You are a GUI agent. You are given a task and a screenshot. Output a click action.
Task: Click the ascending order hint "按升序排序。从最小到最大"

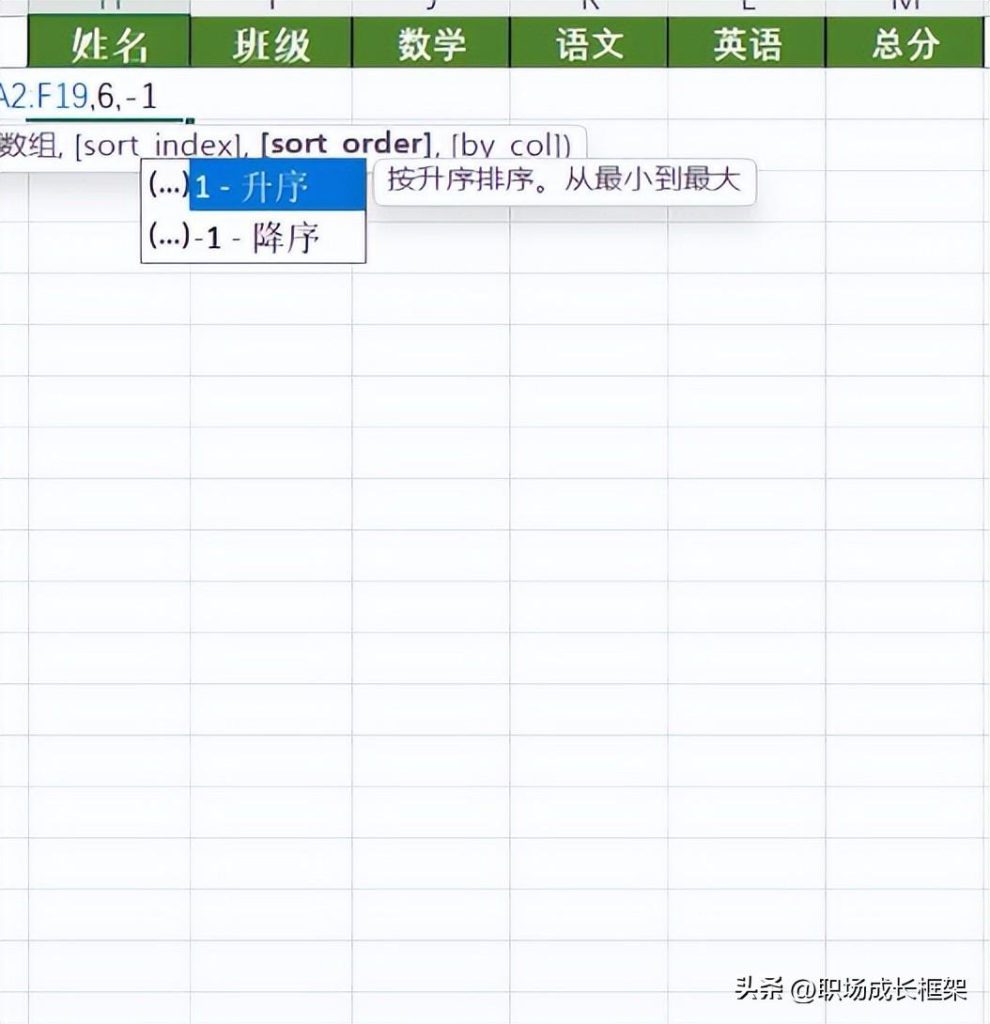pos(563,180)
